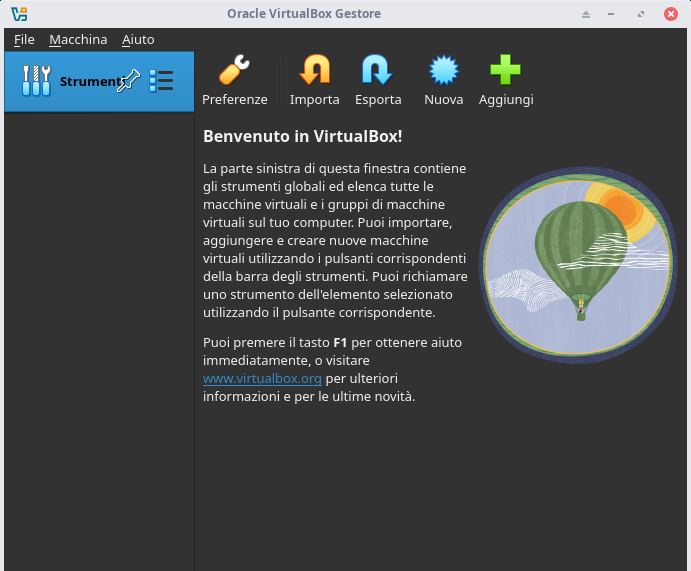Click the pin icon in the Strumenti row
The height and width of the screenshot is (571, 691).
click(x=128, y=81)
